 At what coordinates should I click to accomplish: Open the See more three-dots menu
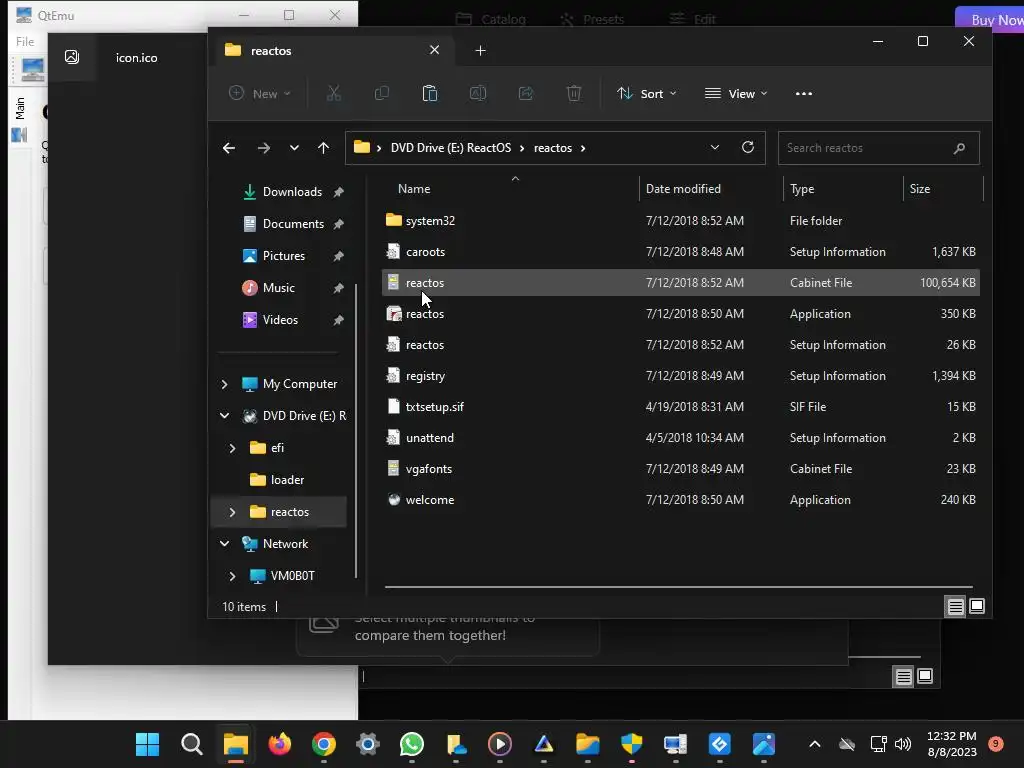804,93
